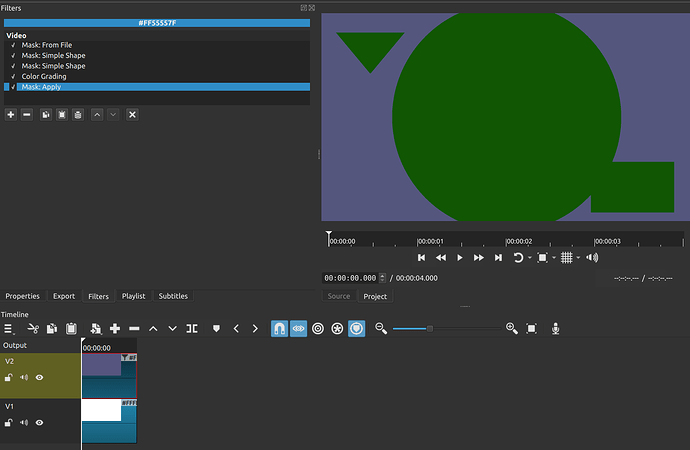Zoom in the timeline
This screenshot has height=450, width=690.
click(x=512, y=329)
